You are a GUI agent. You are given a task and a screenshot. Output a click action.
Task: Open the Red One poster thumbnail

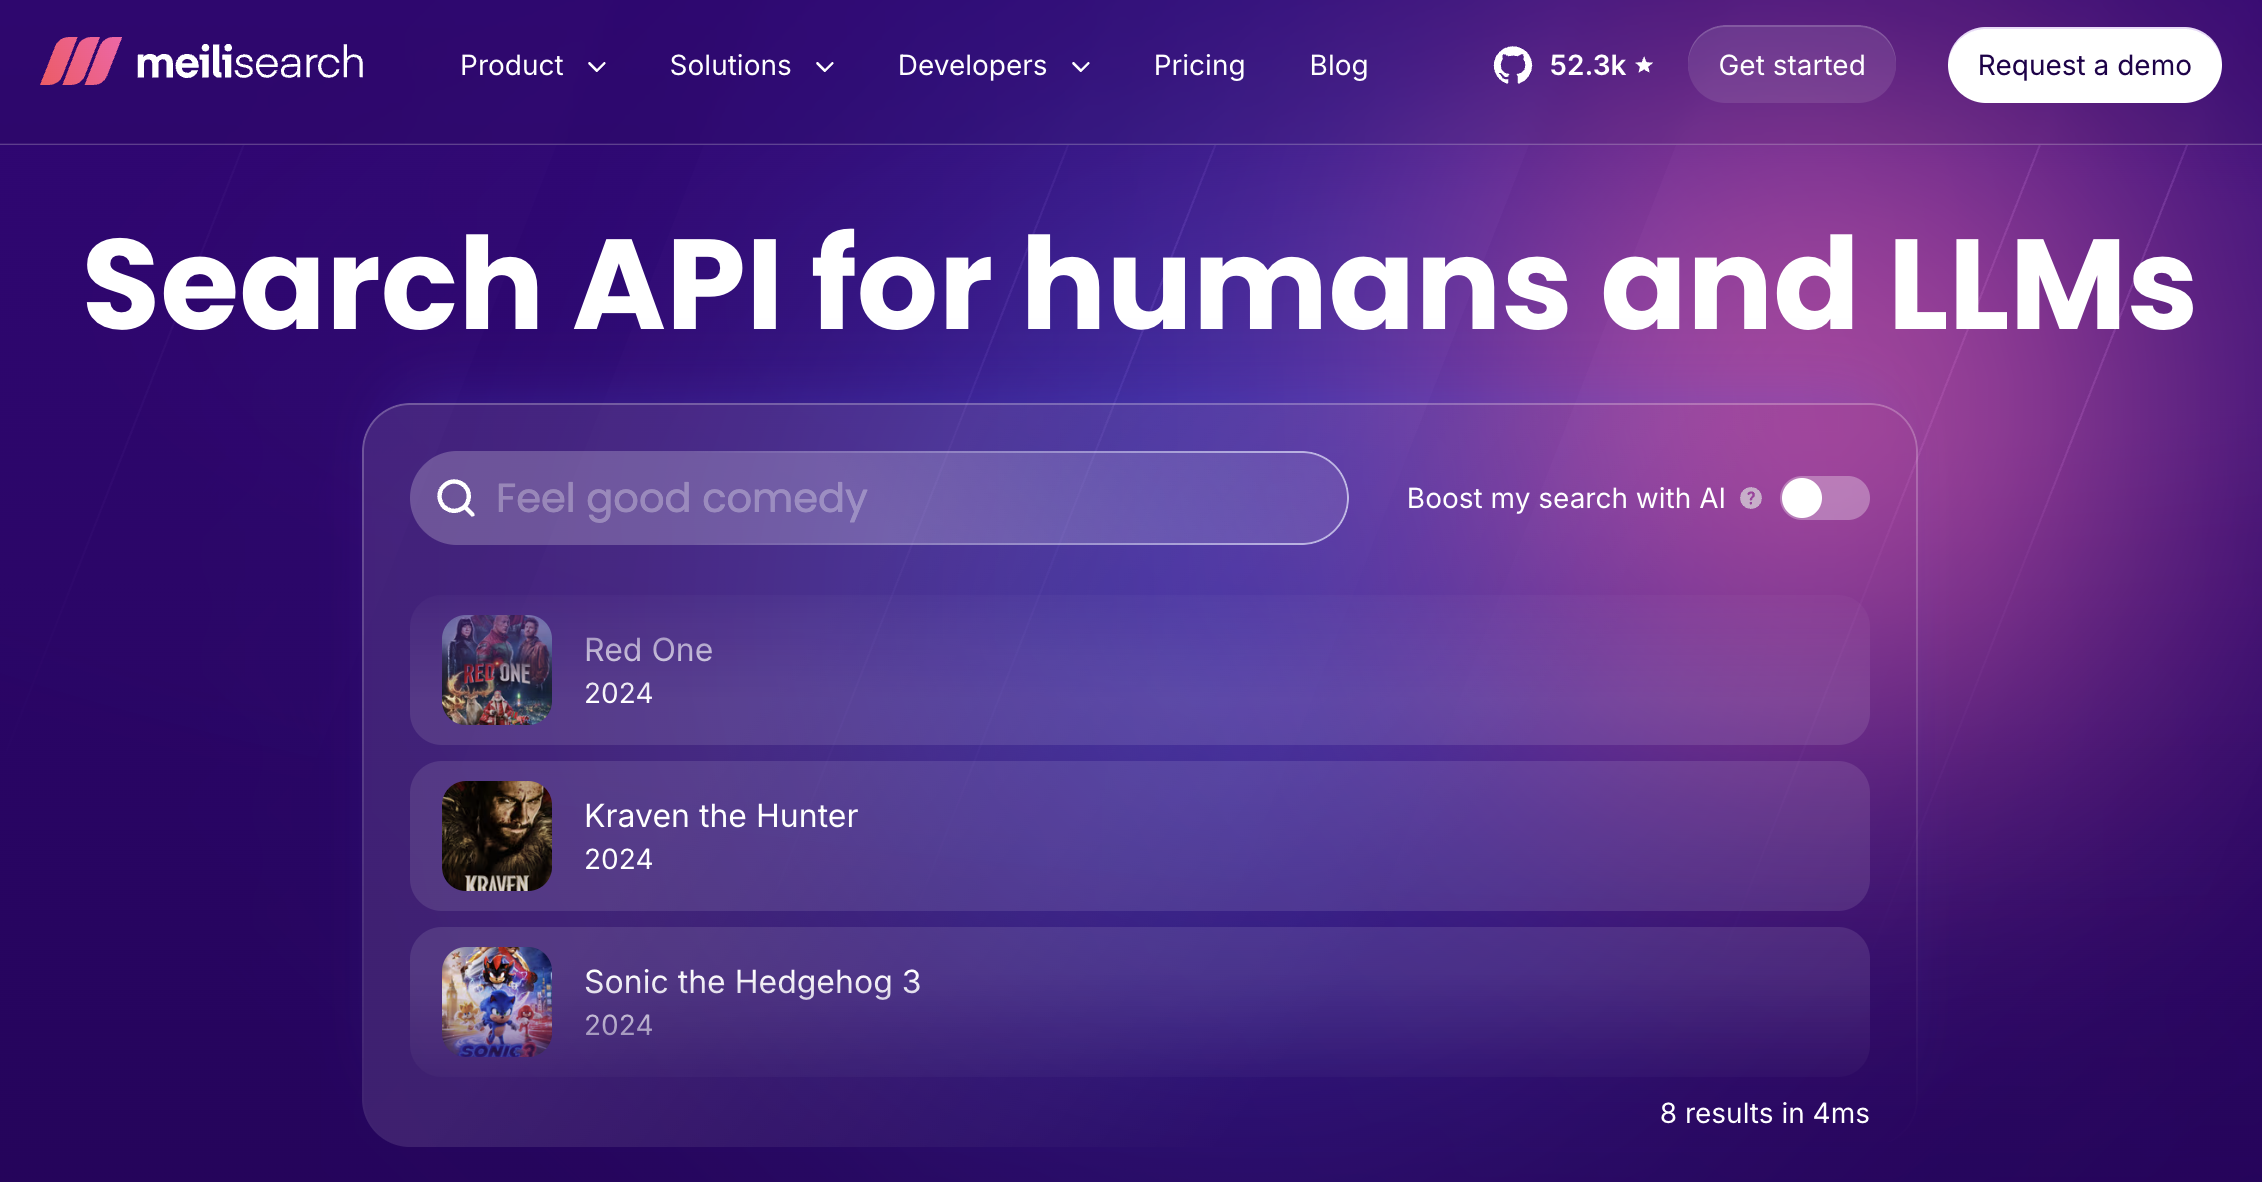click(497, 670)
